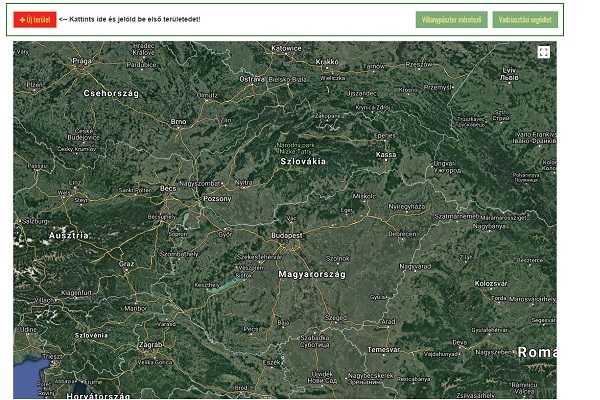Click the Ausztria country label
Viewport: 600px width, 400px height.
coord(69,235)
